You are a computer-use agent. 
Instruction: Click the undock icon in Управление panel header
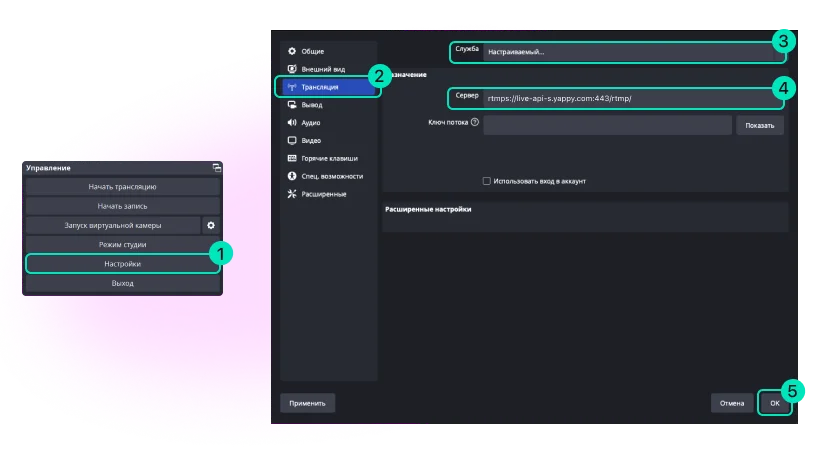[x=216, y=168]
